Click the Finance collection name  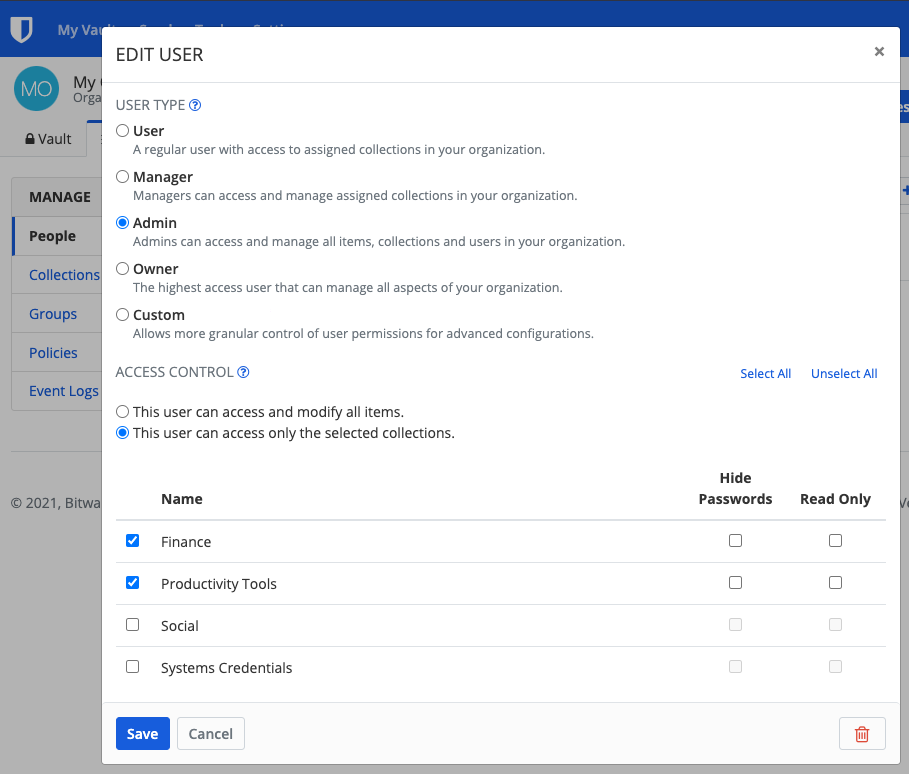pos(186,542)
